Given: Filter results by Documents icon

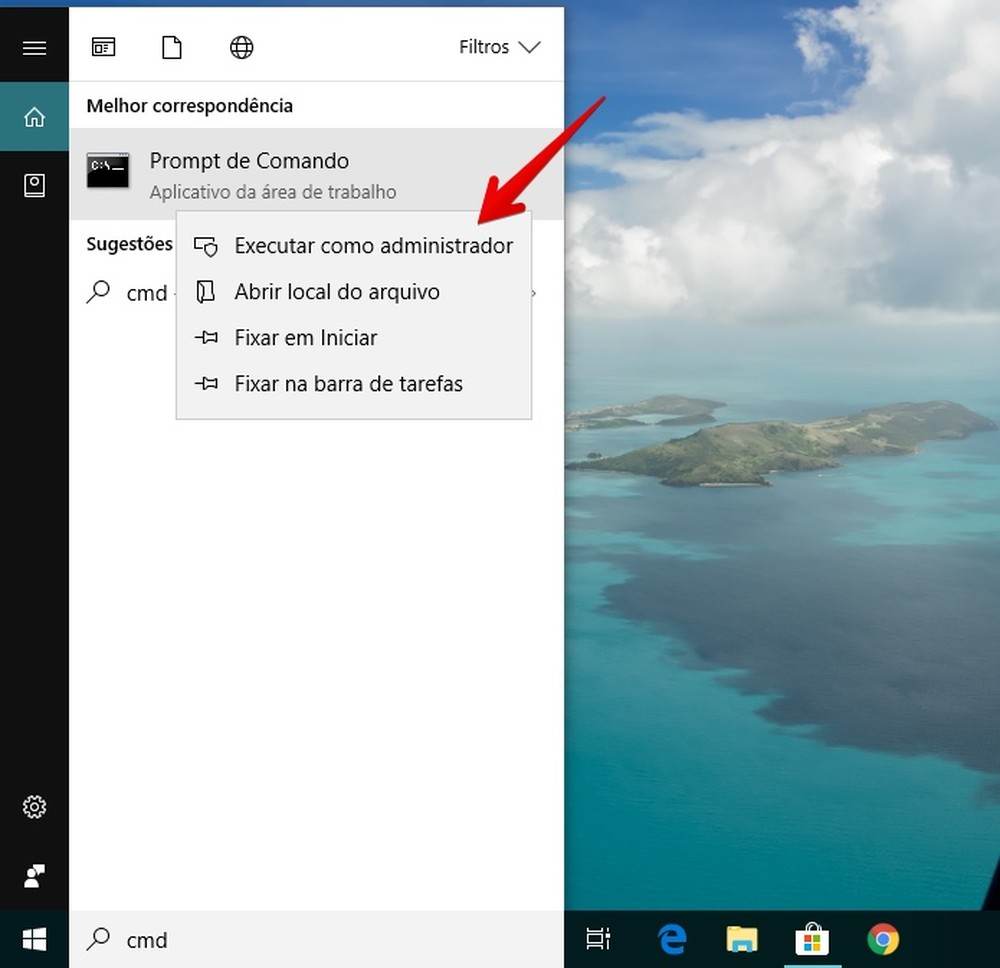Looking at the screenshot, I should [x=172, y=47].
